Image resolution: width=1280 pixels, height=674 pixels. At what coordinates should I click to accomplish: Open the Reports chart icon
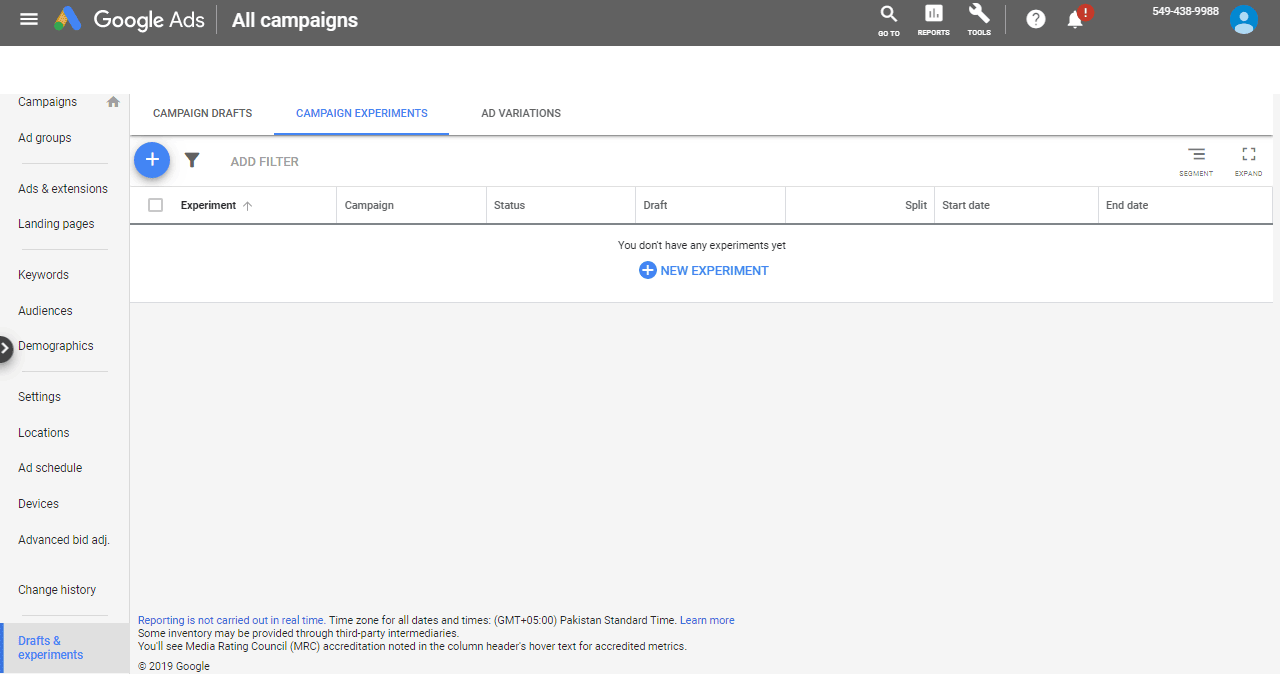click(933, 19)
